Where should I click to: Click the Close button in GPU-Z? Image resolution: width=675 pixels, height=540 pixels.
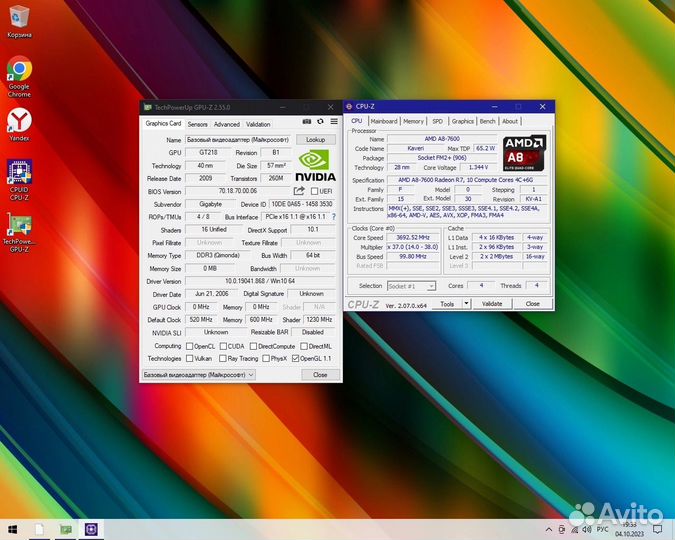[x=320, y=375]
